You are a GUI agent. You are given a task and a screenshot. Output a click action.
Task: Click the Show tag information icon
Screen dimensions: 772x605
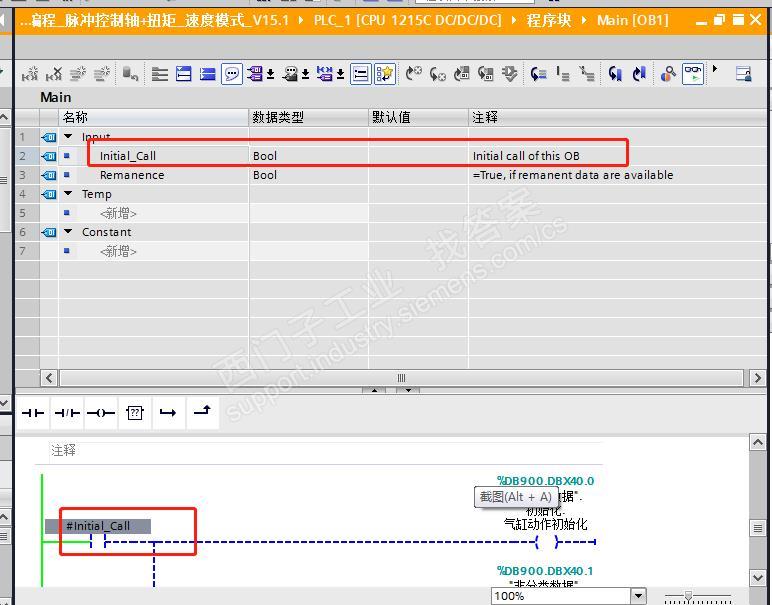tap(290, 74)
